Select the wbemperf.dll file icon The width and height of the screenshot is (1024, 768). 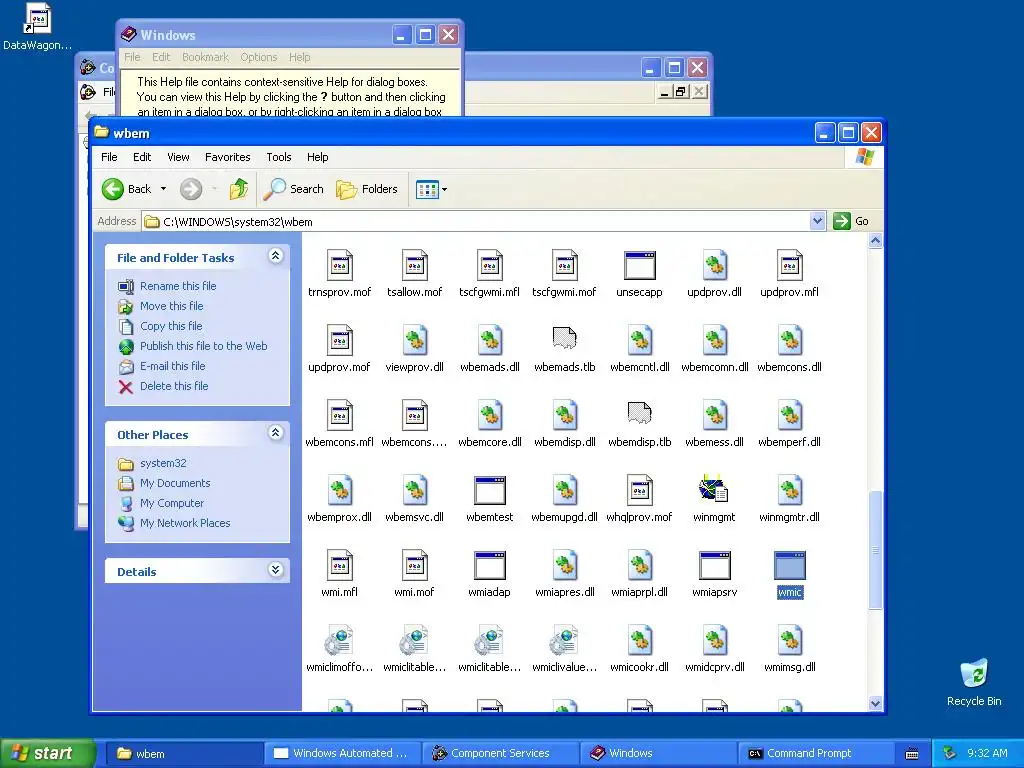pyautogui.click(x=790, y=415)
